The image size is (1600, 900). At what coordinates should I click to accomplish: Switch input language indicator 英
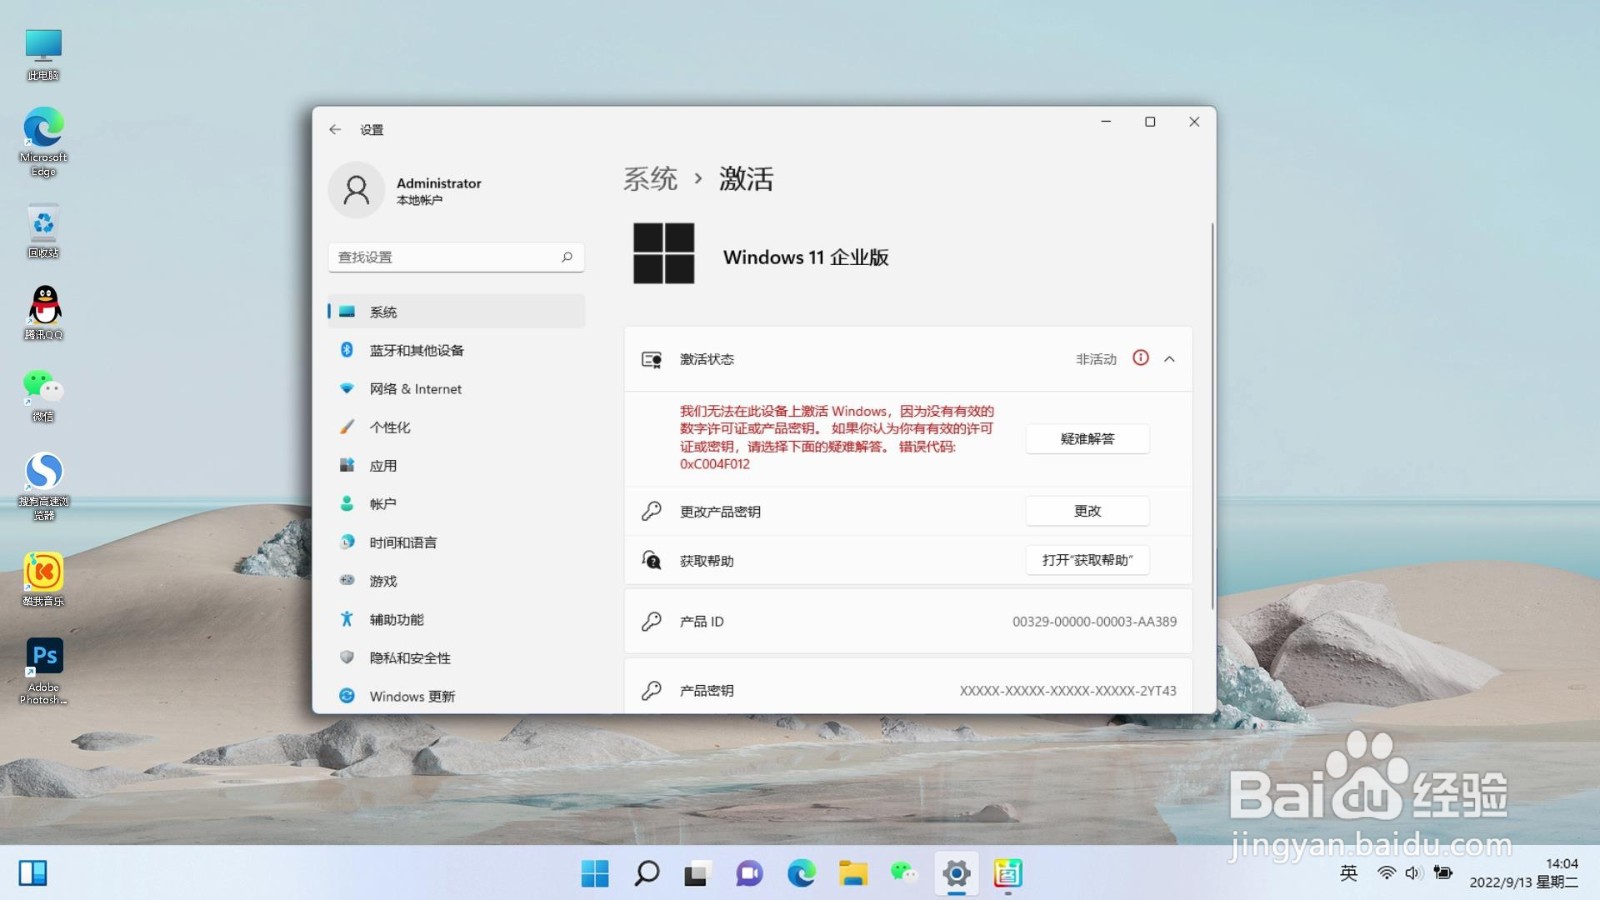(1348, 873)
